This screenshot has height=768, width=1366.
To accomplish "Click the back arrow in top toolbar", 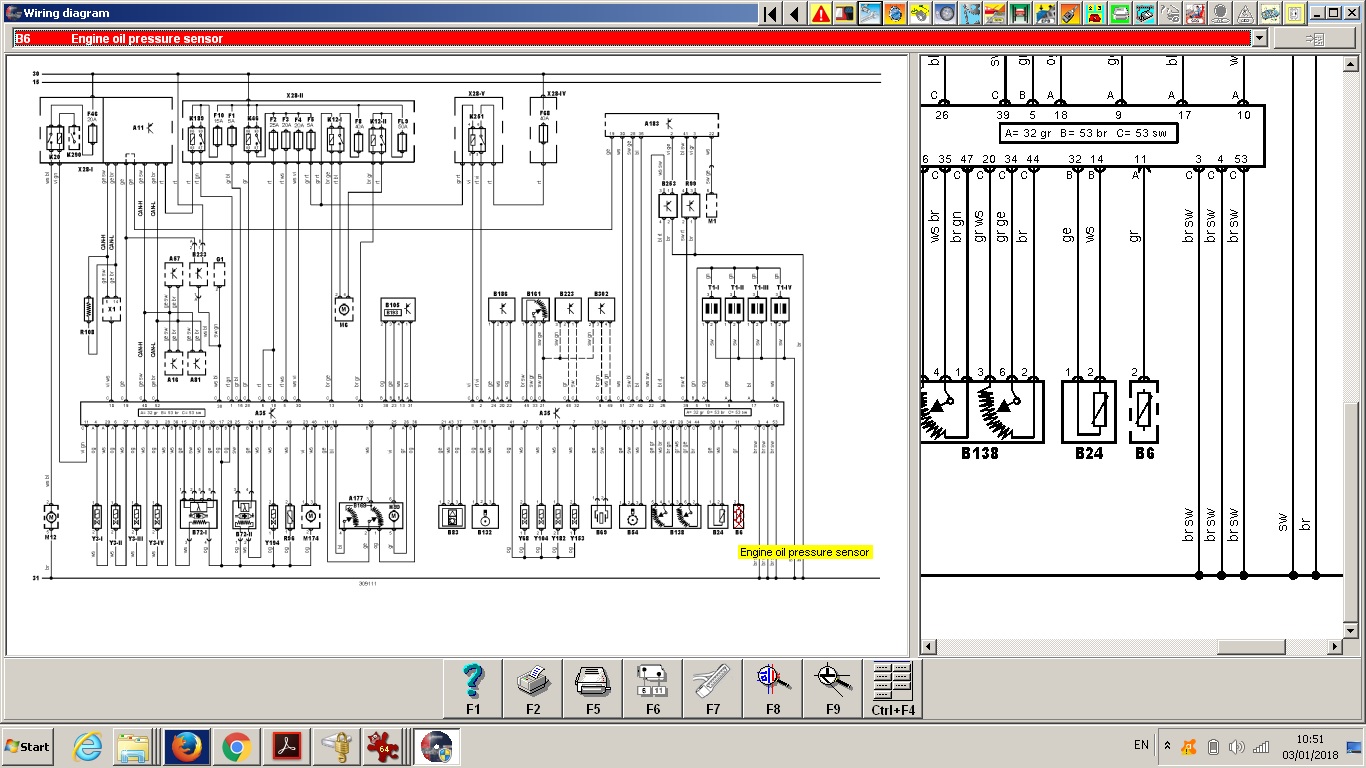I will coord(794,14).
